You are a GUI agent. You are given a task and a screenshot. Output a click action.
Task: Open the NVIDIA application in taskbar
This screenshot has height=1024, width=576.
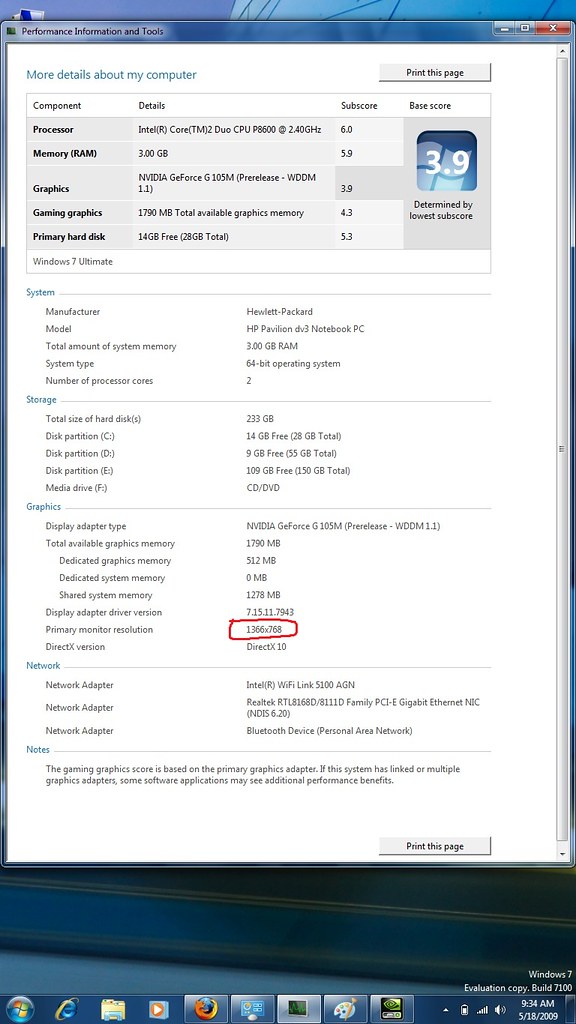pyautogui.click(x=392, y=1010)
